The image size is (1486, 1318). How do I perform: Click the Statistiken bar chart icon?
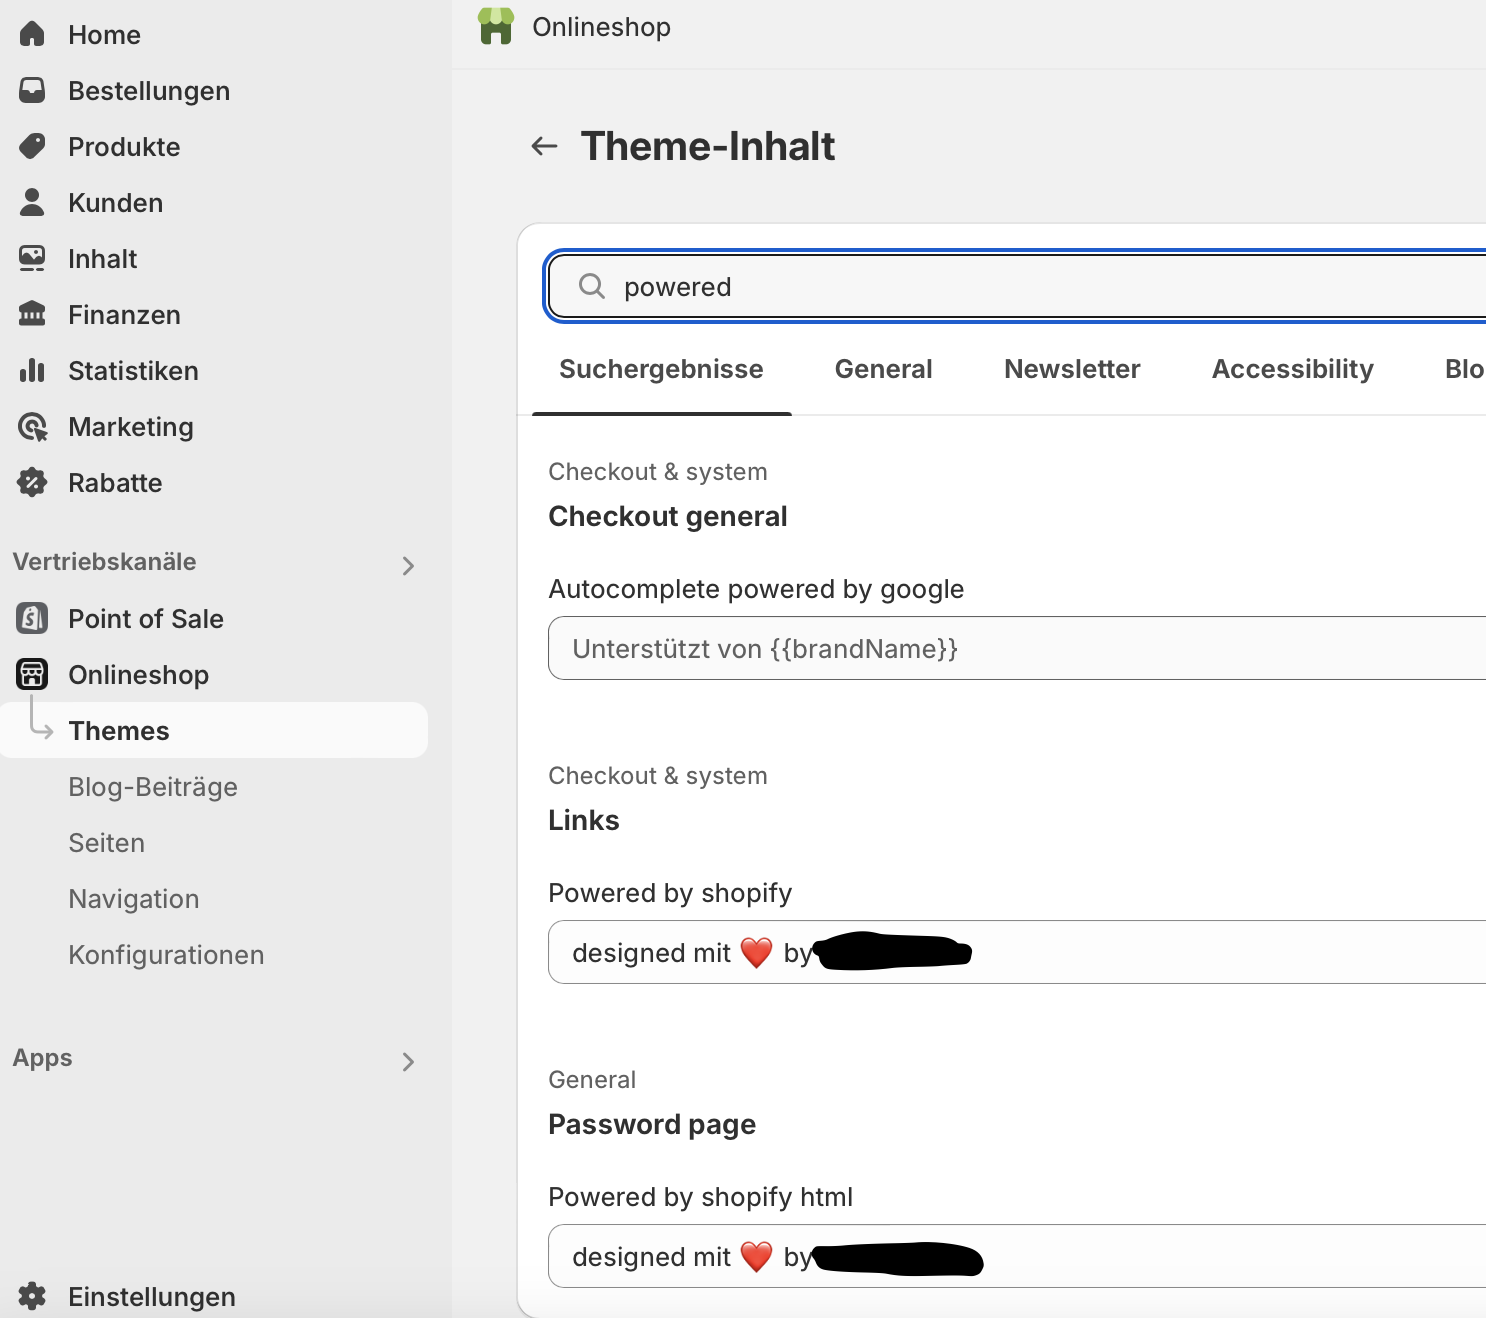pyautogui.click(x=32, y=370)
